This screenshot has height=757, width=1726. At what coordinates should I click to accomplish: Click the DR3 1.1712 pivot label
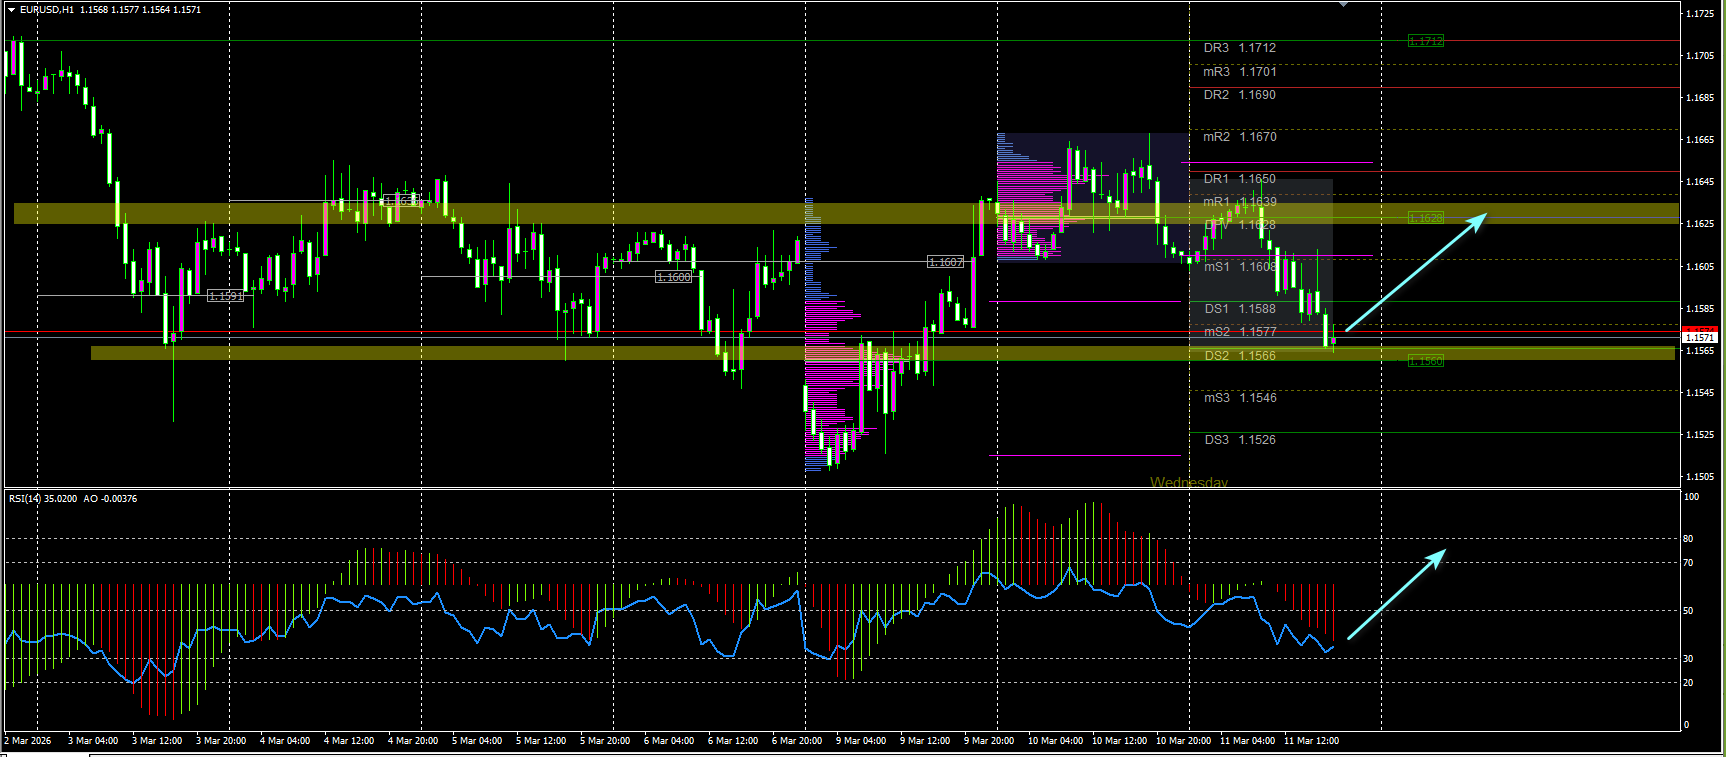(1240, 48)
